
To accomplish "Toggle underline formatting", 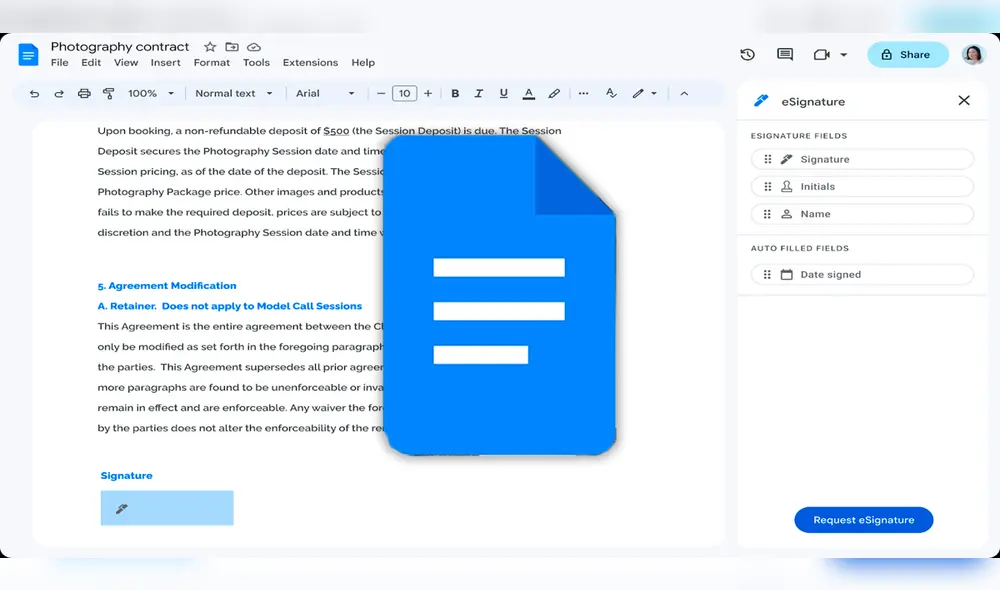I will [501, 93].
